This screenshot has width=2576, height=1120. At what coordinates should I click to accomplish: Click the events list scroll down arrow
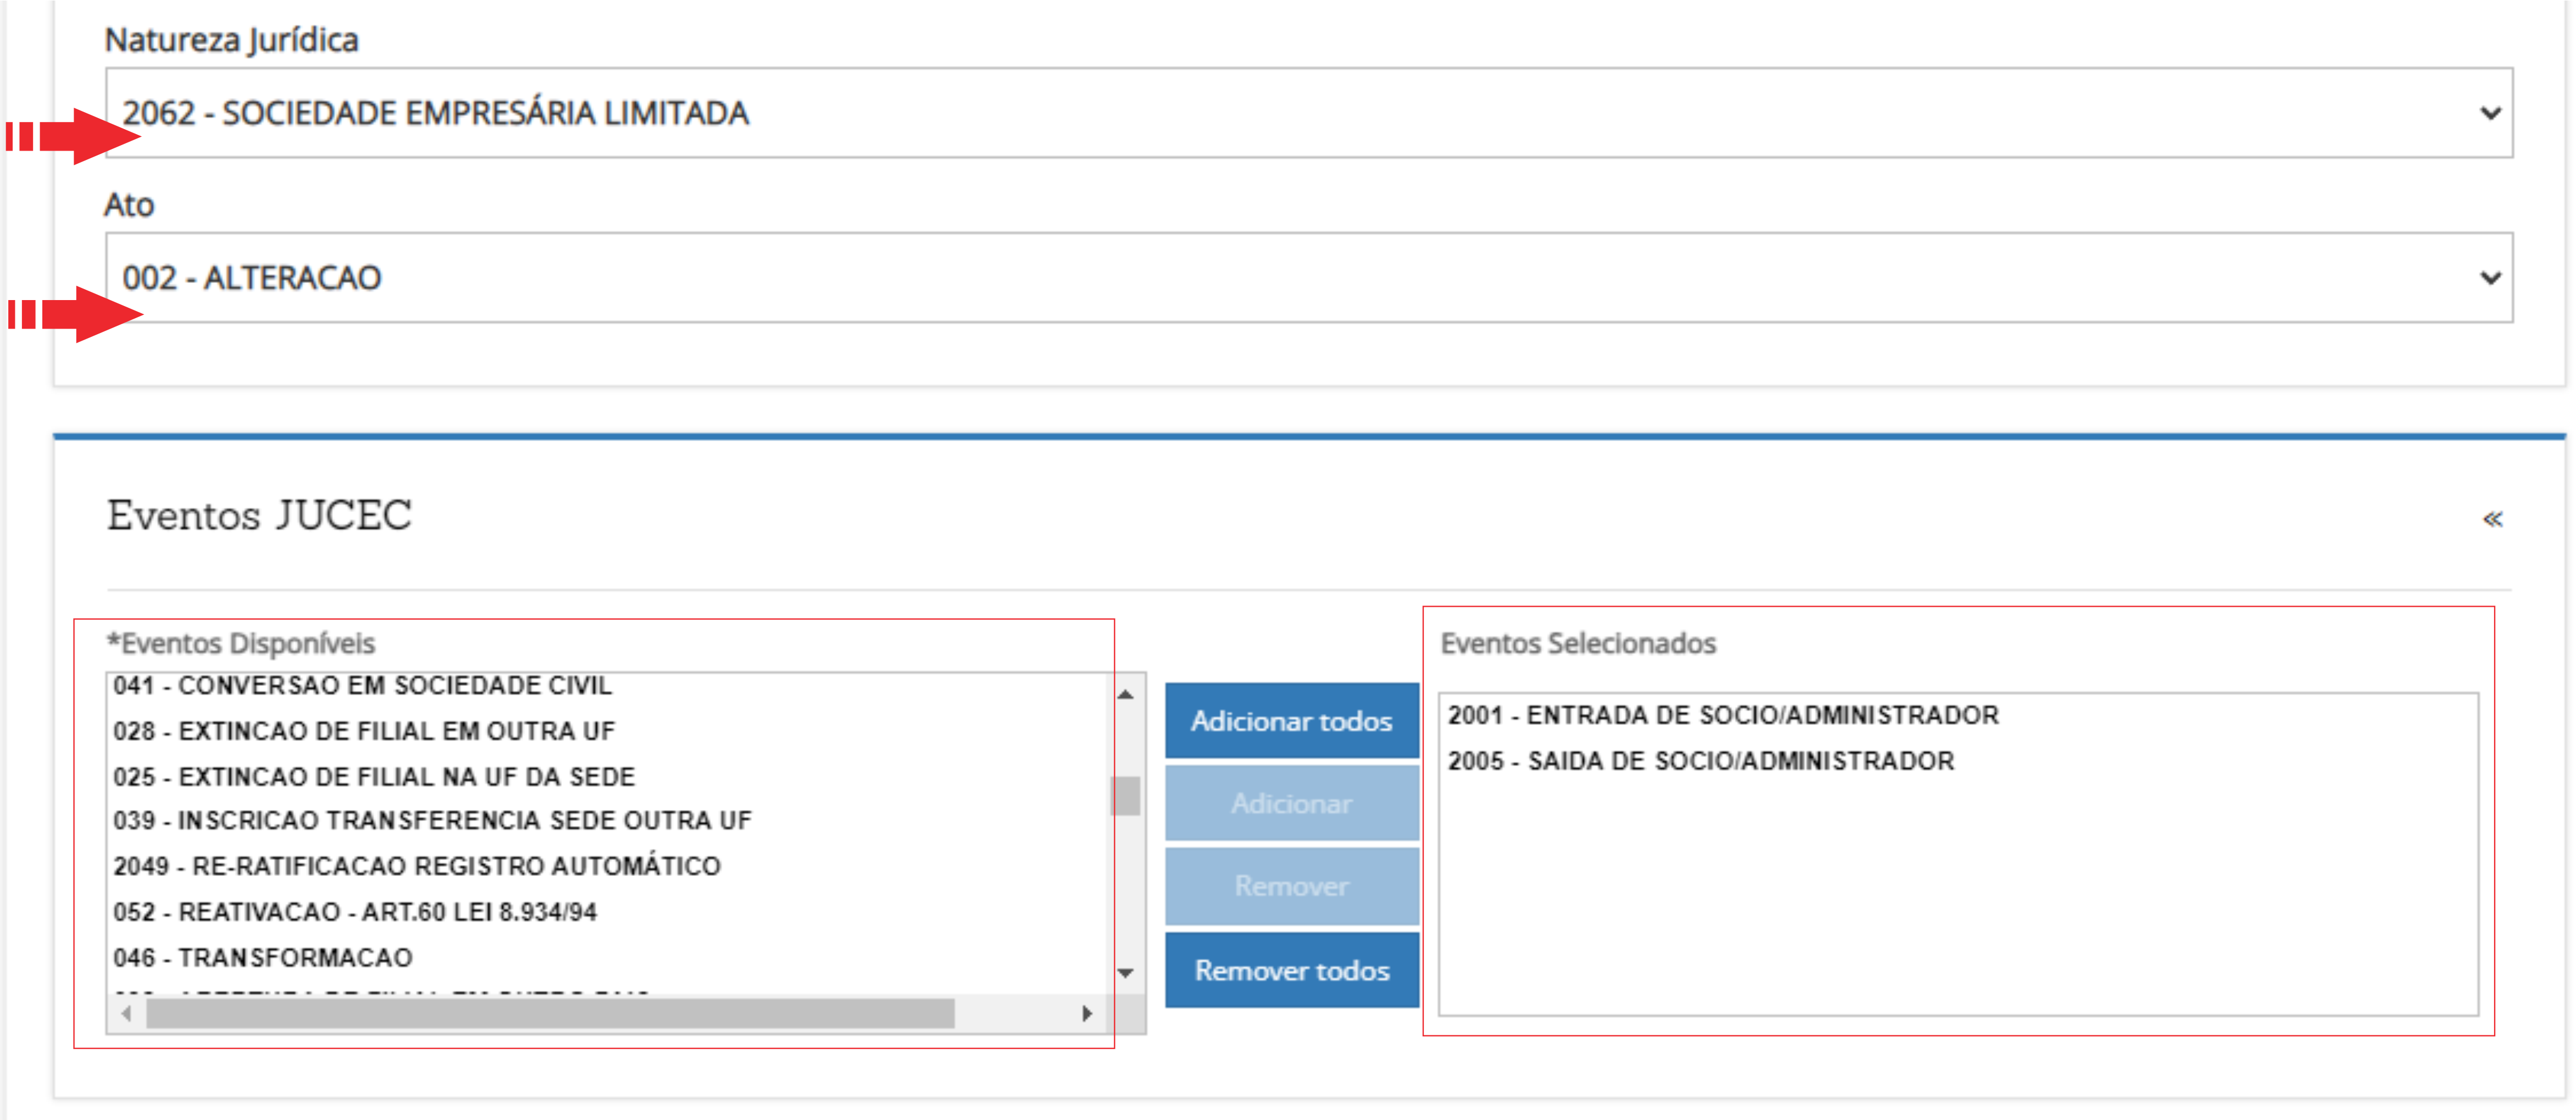tap(1125, 973)
